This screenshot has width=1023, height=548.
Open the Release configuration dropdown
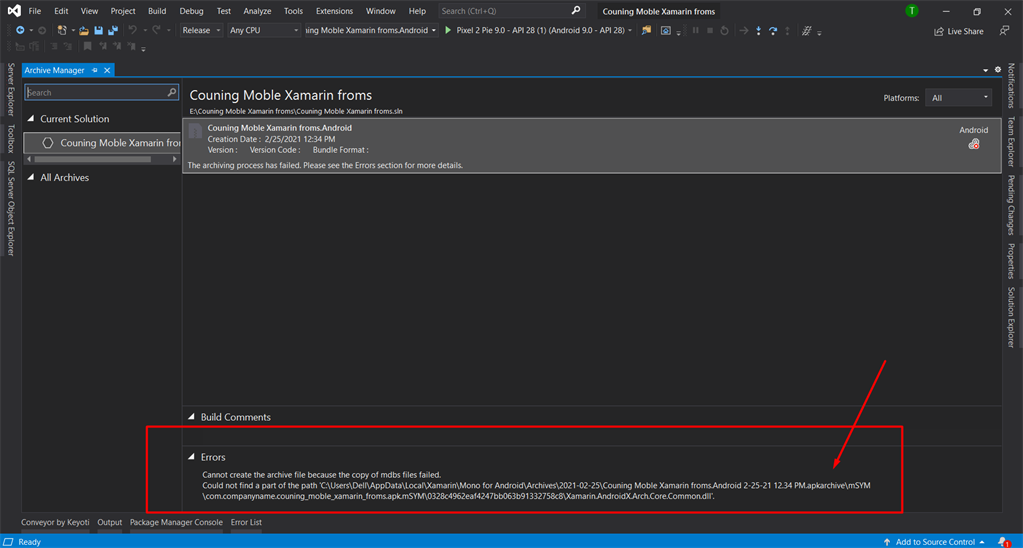click(x=202, y=30)
